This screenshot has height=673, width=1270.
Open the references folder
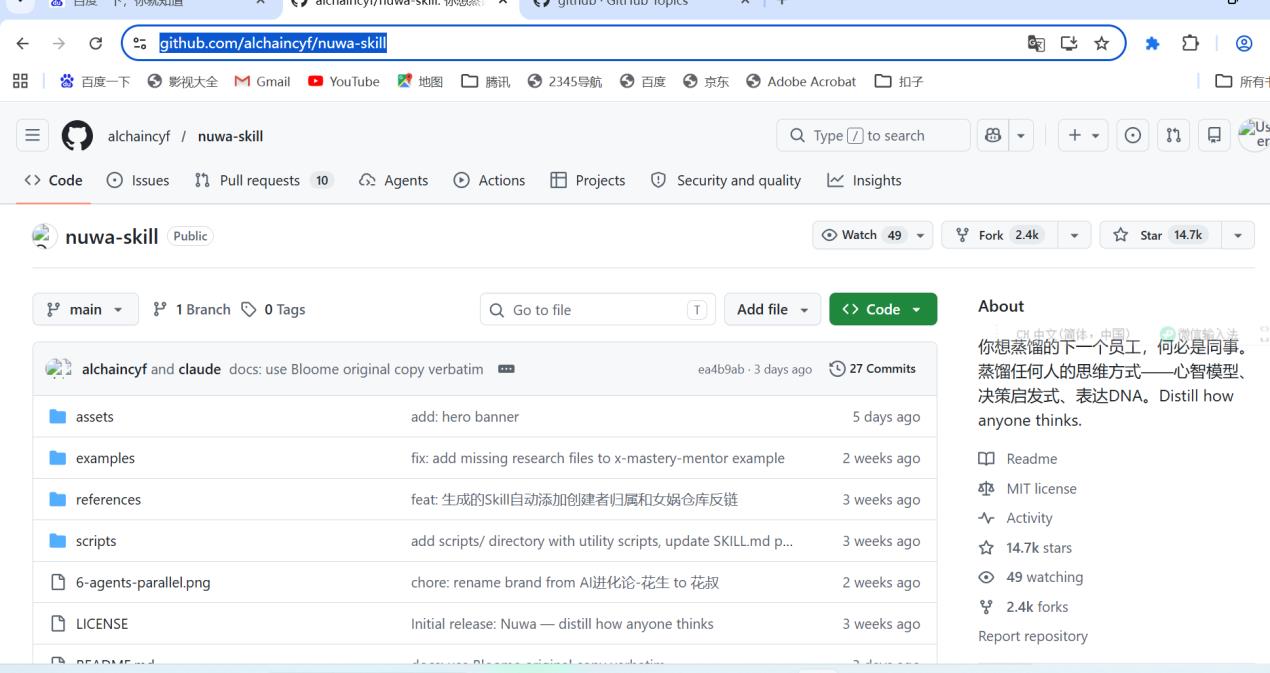[108, 500]
